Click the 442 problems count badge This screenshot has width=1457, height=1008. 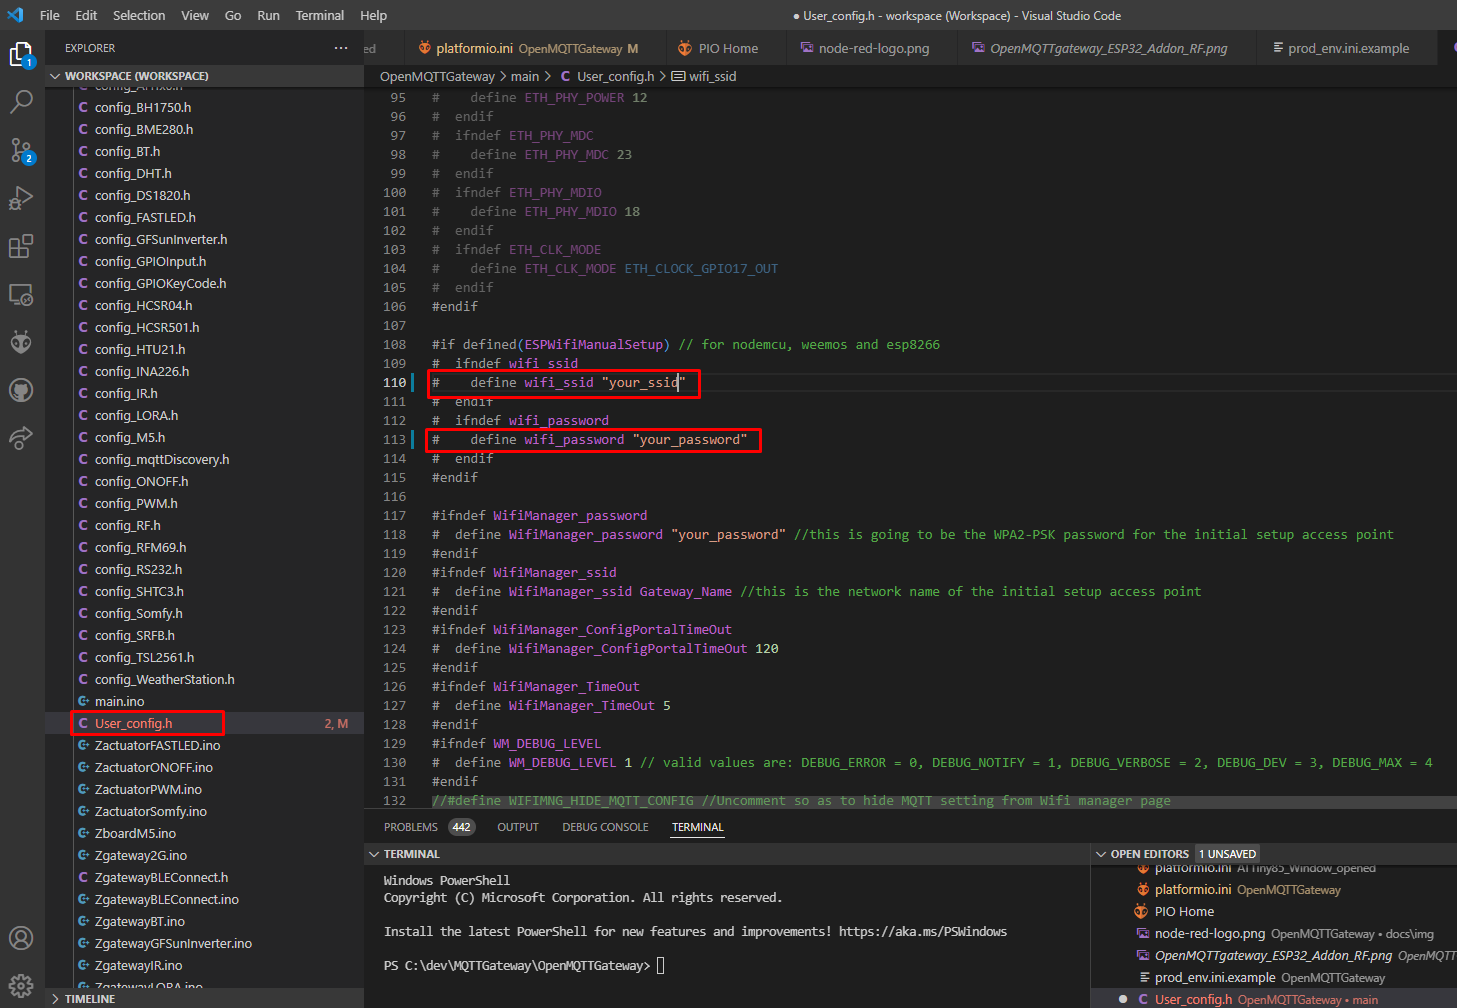coord(461,827)
